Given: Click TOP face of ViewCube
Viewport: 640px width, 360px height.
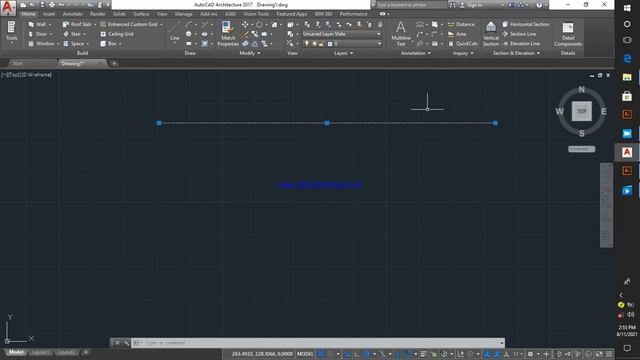Looking at the screenshot, I should [581, 111].
